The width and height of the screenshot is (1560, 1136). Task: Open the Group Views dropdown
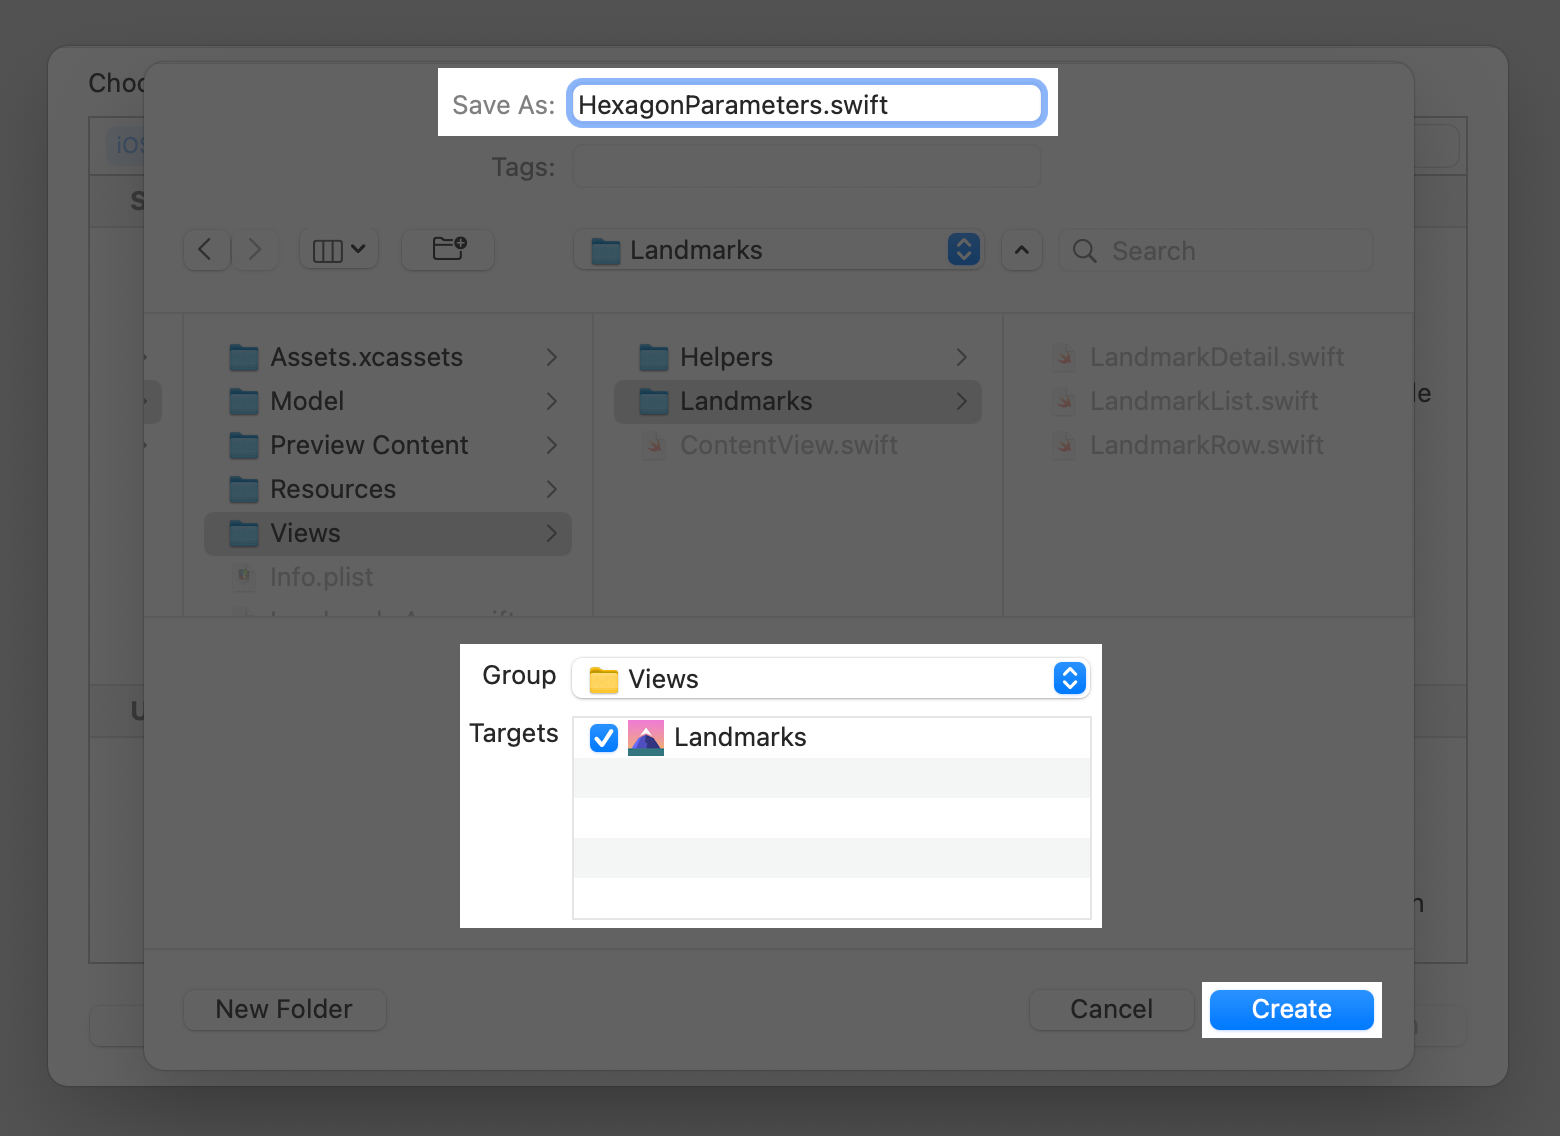830,679
